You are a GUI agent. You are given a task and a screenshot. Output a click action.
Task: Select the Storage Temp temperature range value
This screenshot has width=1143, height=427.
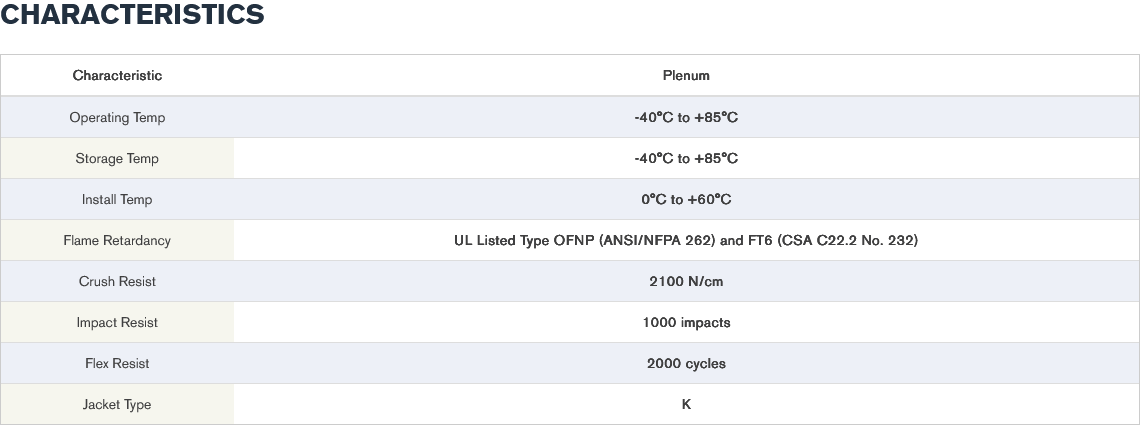[x=686, y=158]
